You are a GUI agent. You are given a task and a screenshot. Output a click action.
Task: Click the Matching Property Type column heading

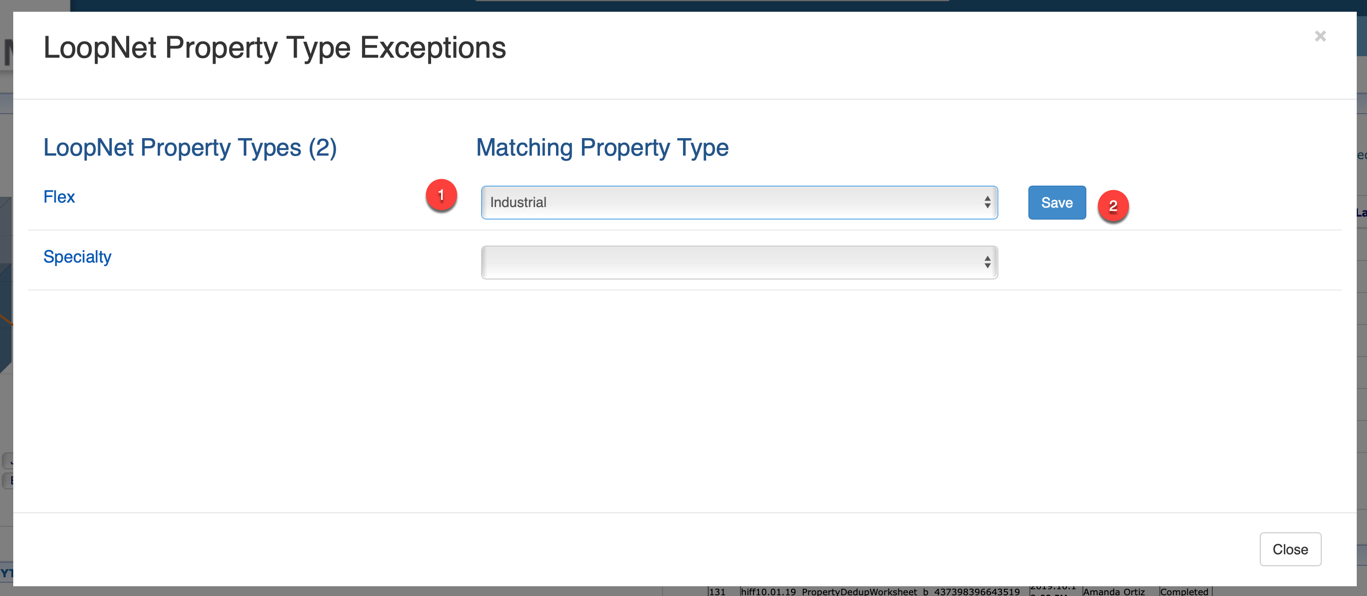click(x=602, y=148)
